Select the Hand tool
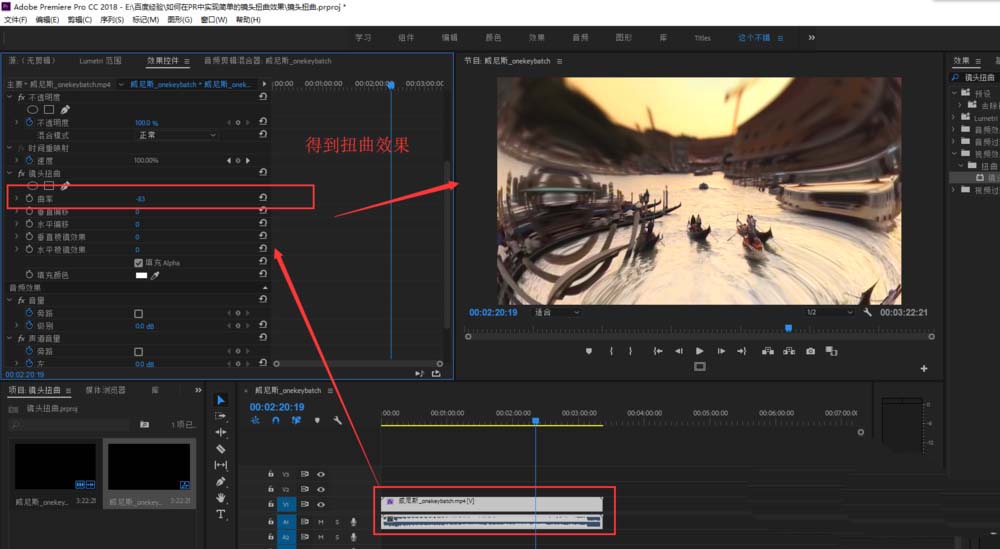The height and width of the screenshot is (549, 1000). click(x=221, y=498)
